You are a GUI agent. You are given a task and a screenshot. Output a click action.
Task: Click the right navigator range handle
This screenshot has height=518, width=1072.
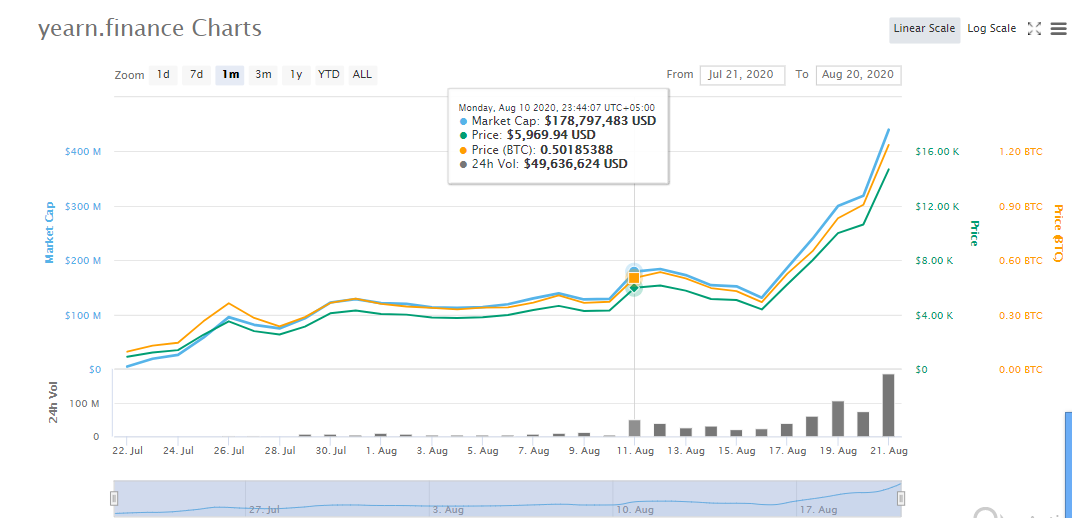(901, 498)
